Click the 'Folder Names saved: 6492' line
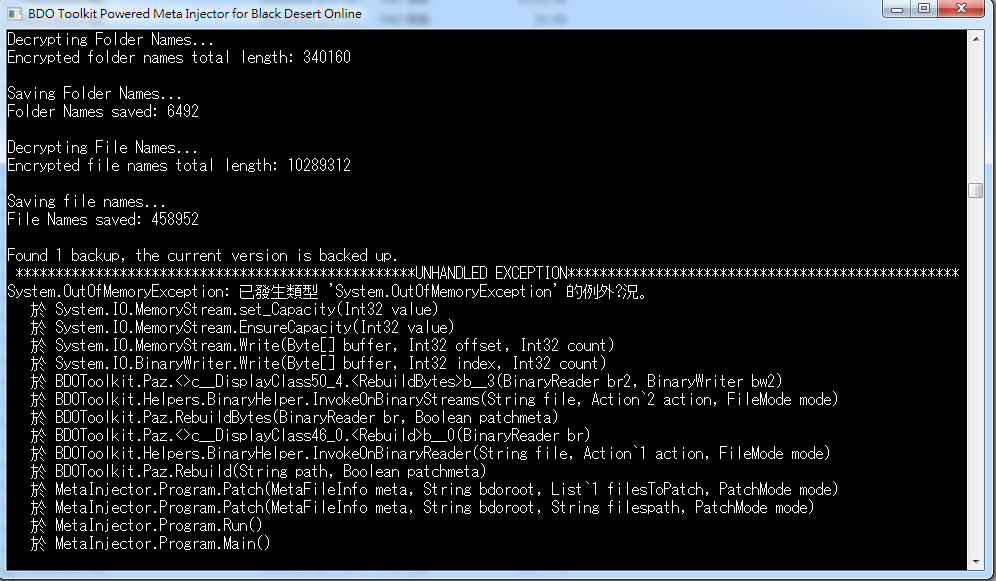Screen dimensions: 996x581 click(103, 111)
